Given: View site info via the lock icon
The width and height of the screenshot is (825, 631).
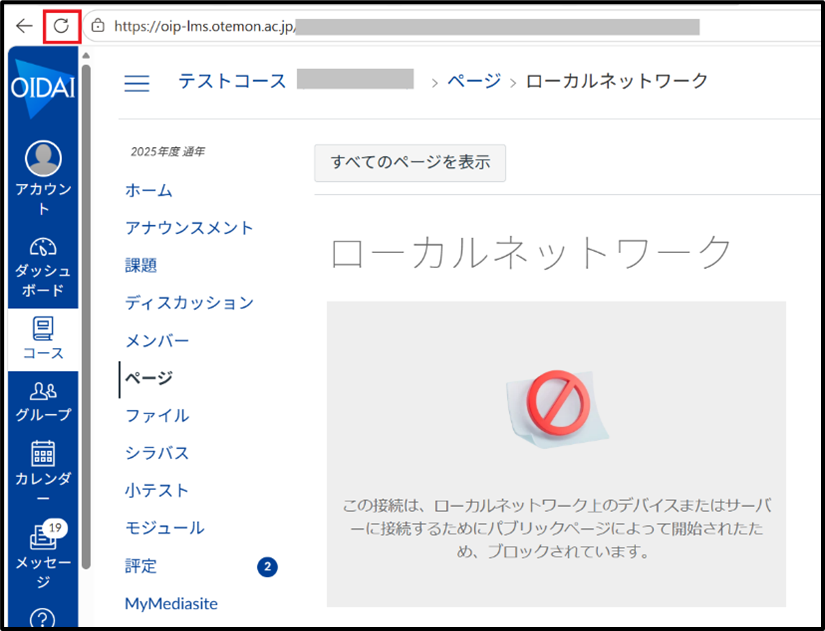Looking at the screenshot, I should (98, 26).
